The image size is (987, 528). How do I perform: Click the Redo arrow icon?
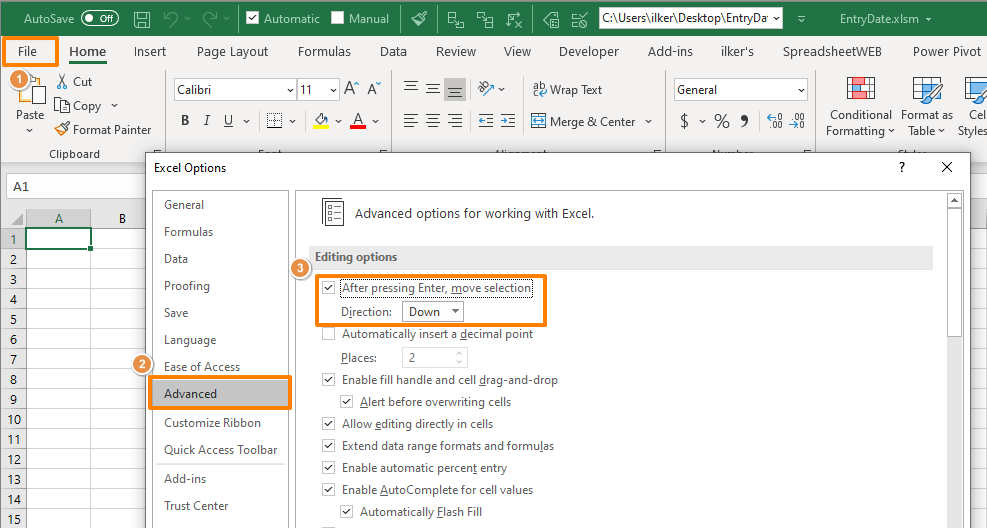pyautogui.click(x=210, y=19)
